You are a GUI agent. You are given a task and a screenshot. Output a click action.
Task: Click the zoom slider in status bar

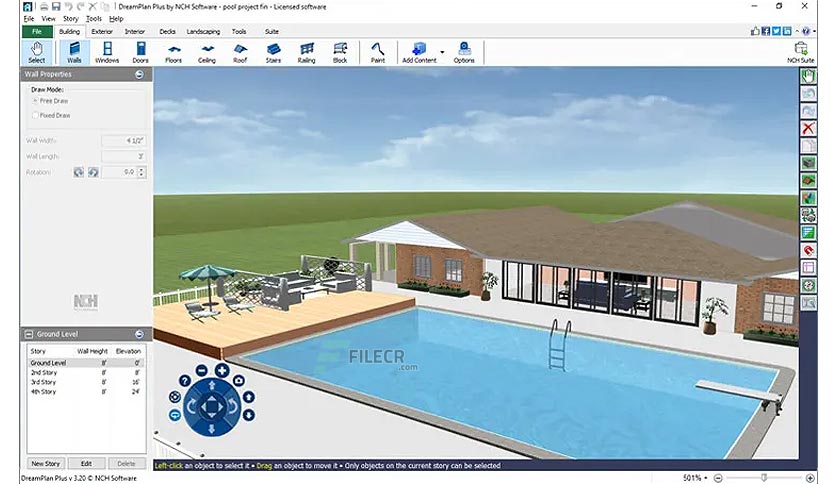(x=763, y=478)
